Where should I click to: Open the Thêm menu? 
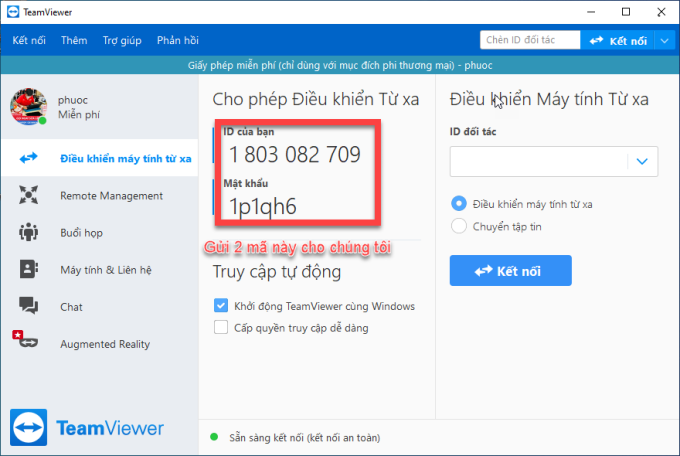tap(74, 40)
